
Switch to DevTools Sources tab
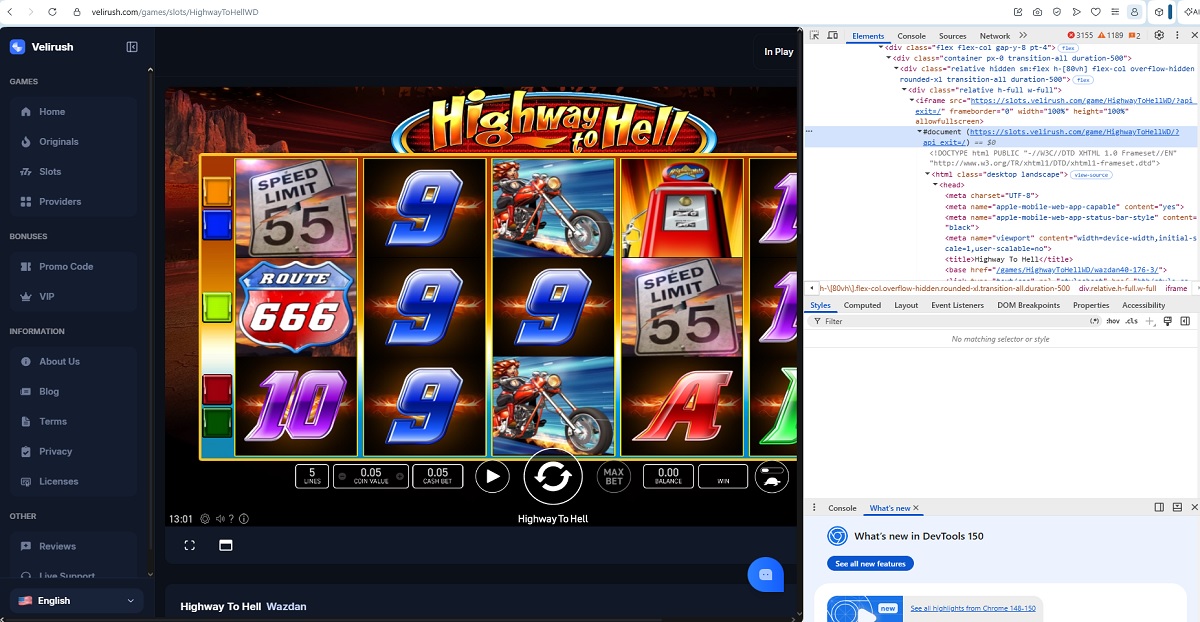[952, 36]
